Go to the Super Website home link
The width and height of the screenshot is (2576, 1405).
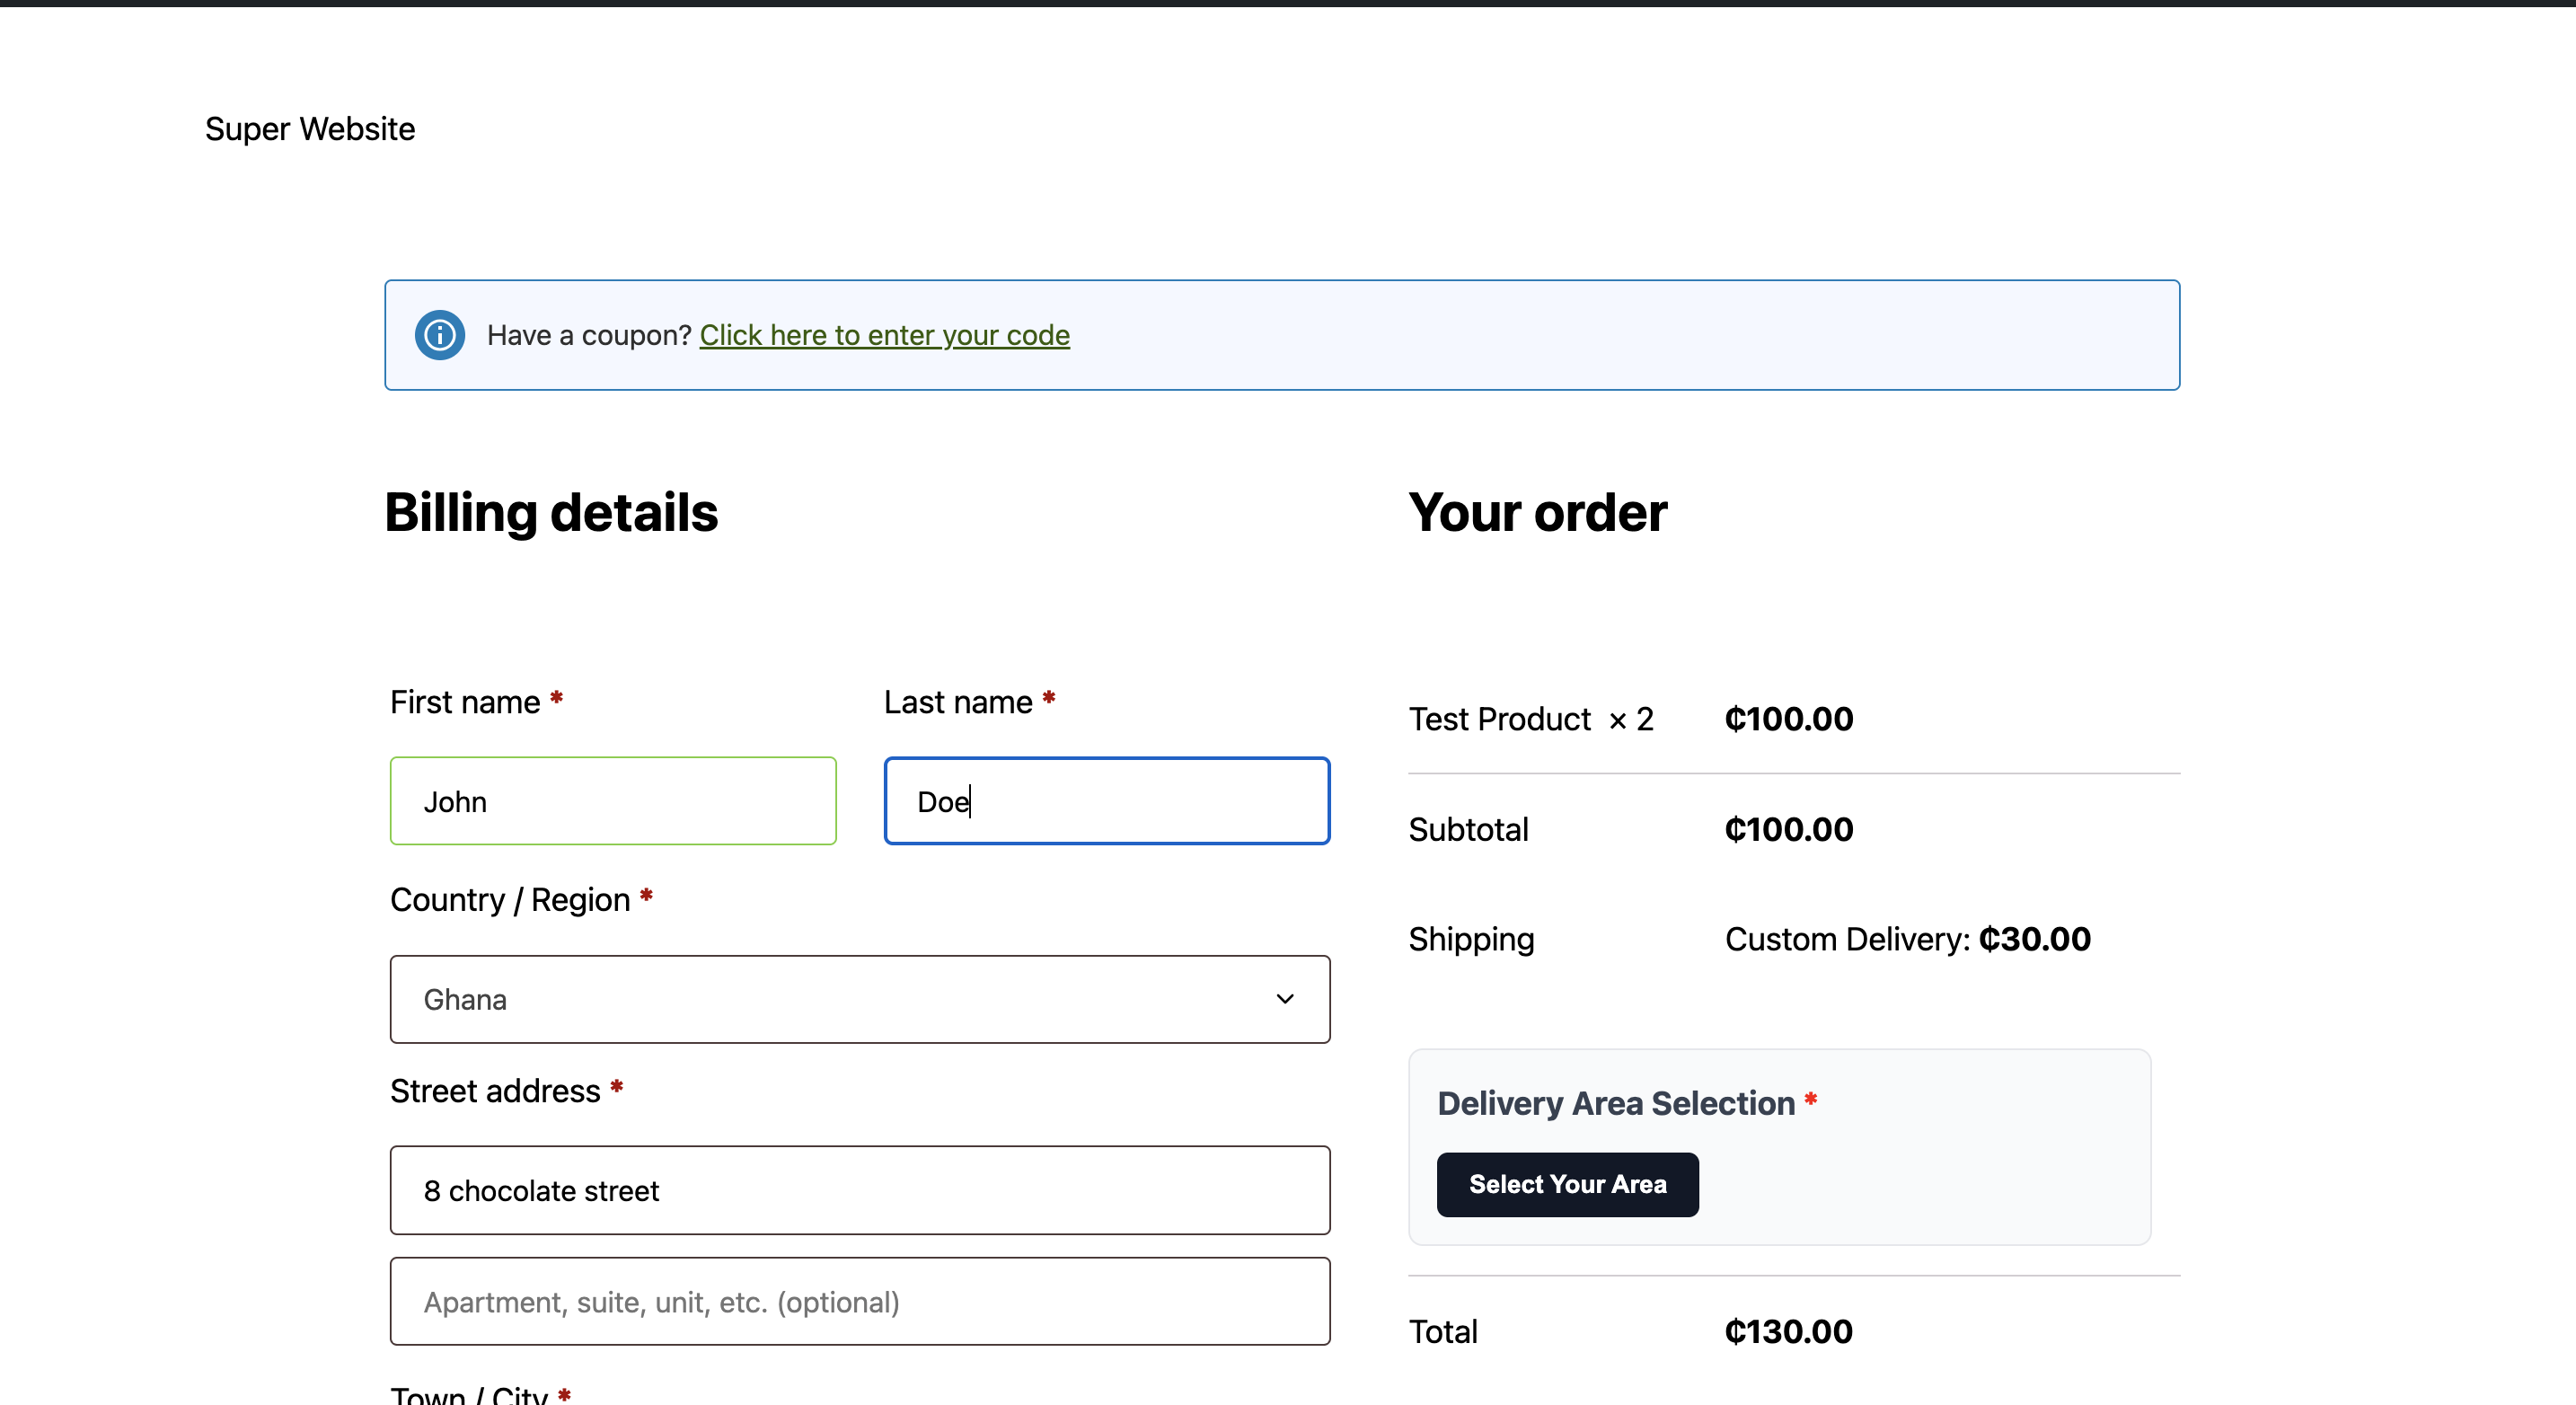click(x=310, y=128)
